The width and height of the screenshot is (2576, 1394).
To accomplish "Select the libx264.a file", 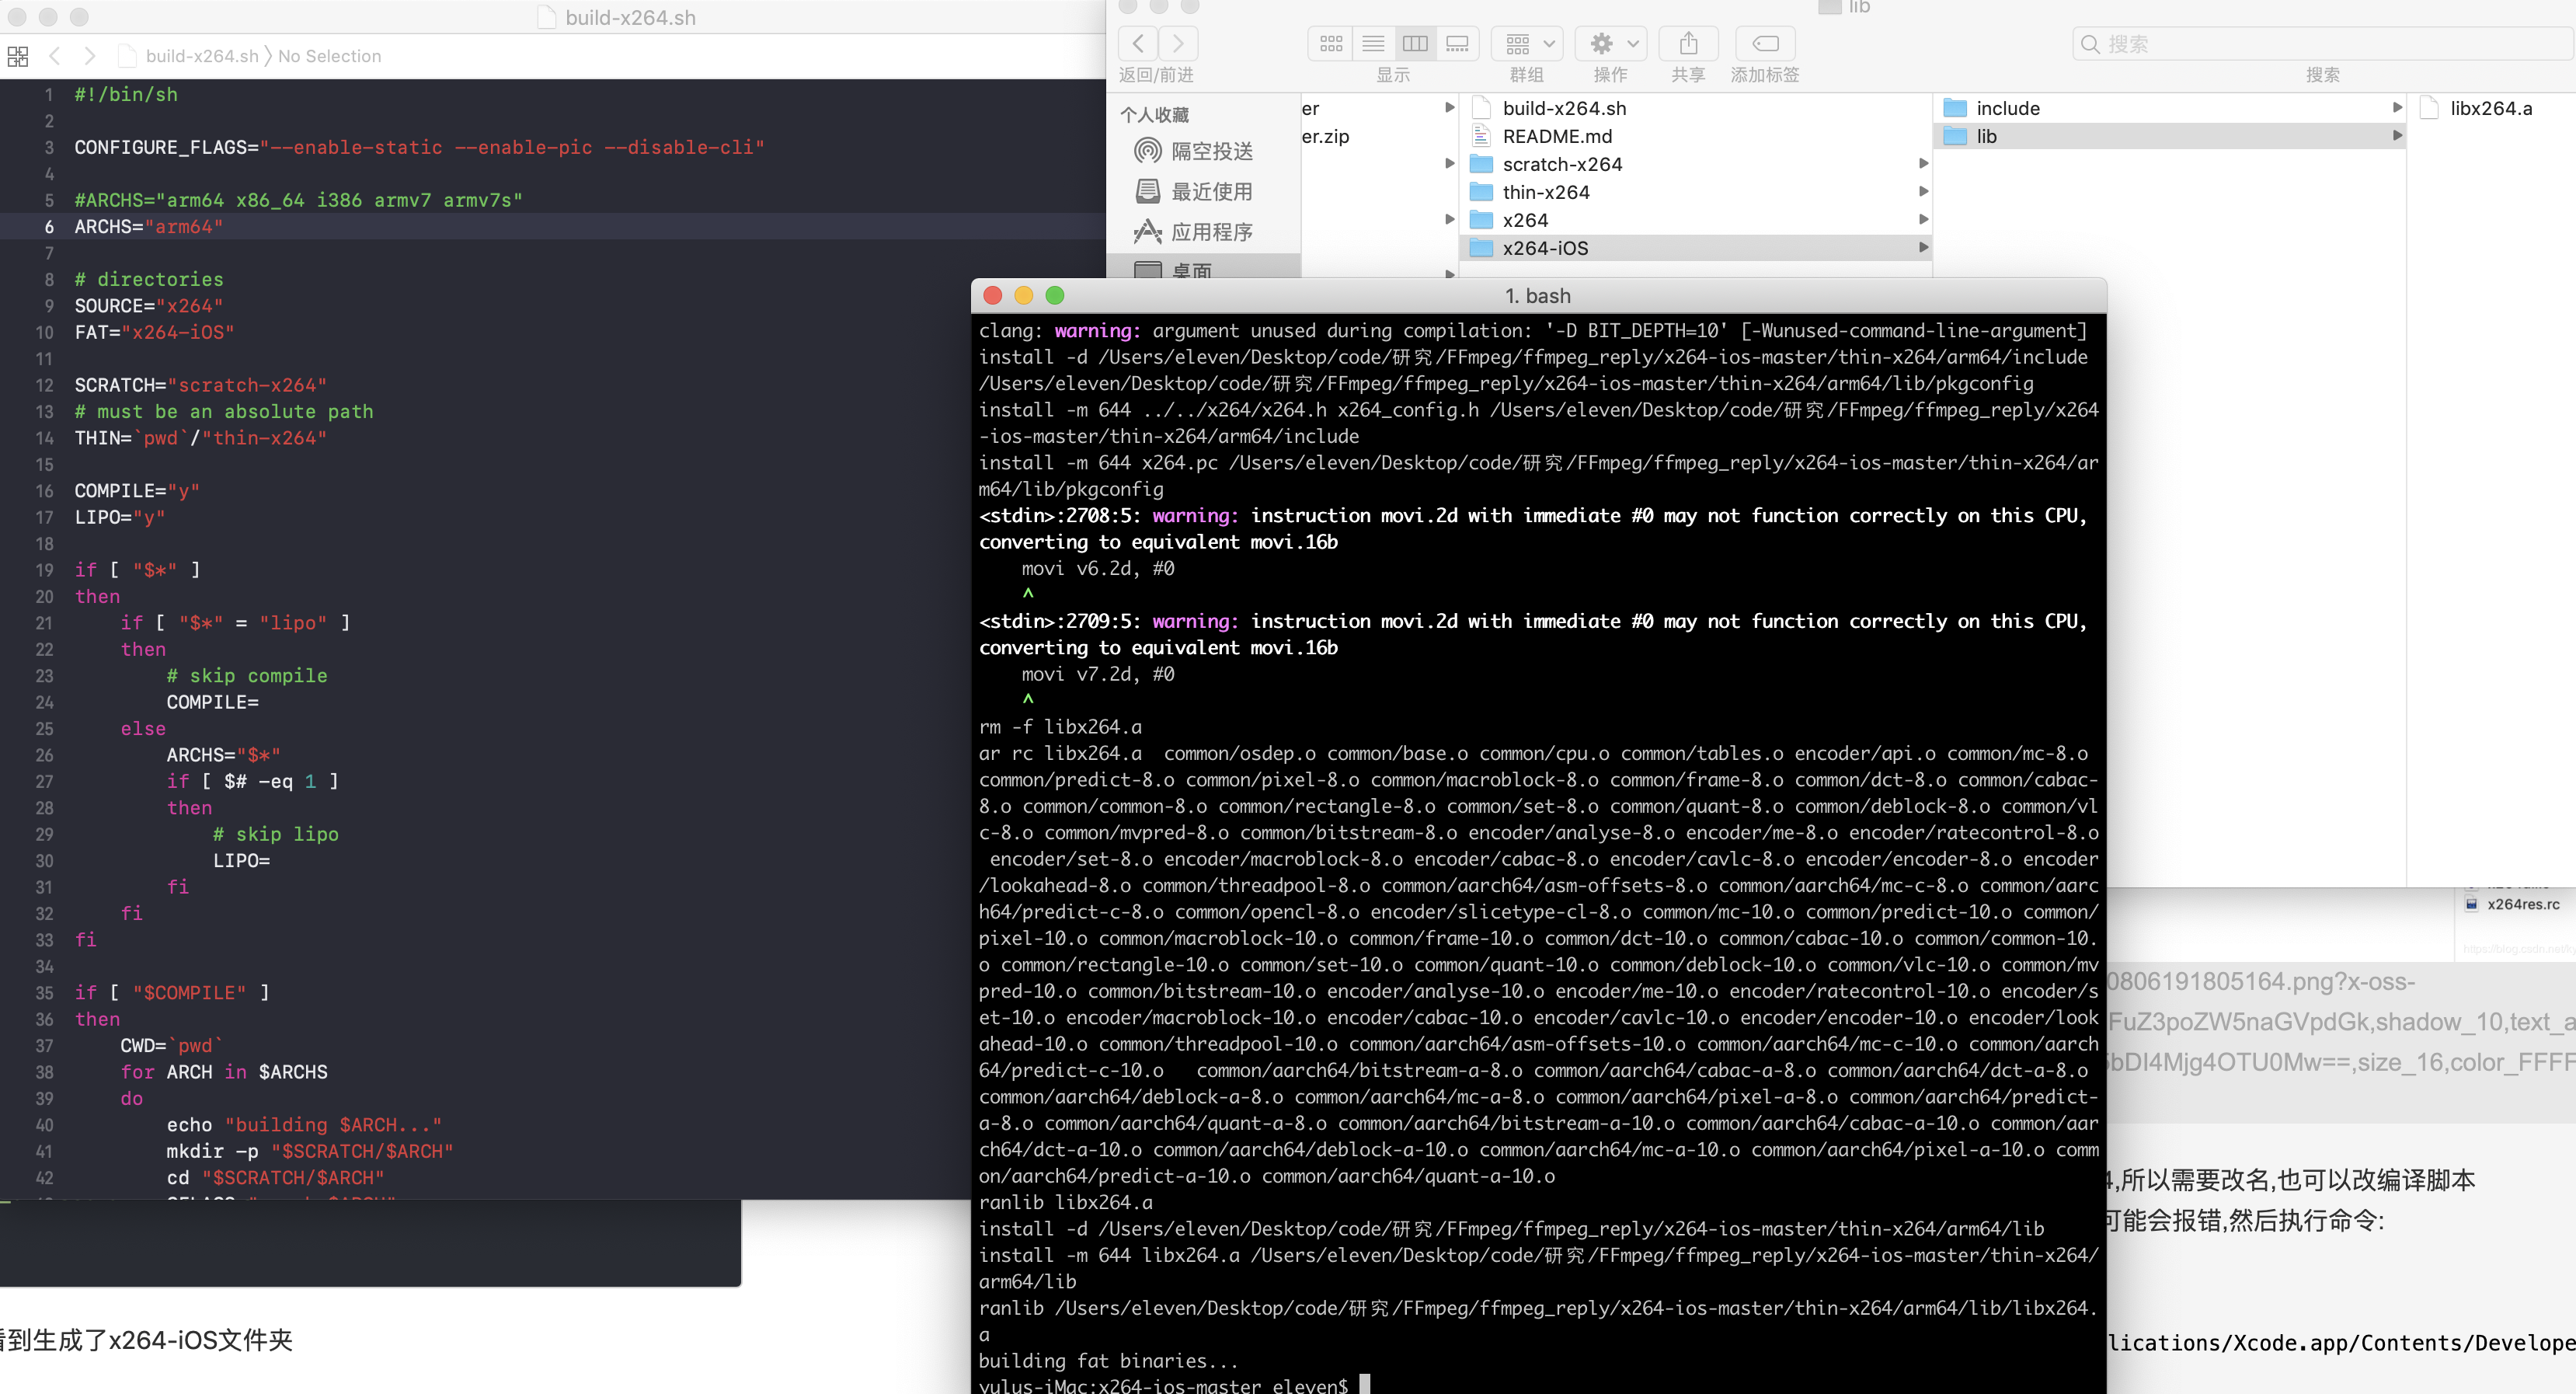I will pos(2490,108).
